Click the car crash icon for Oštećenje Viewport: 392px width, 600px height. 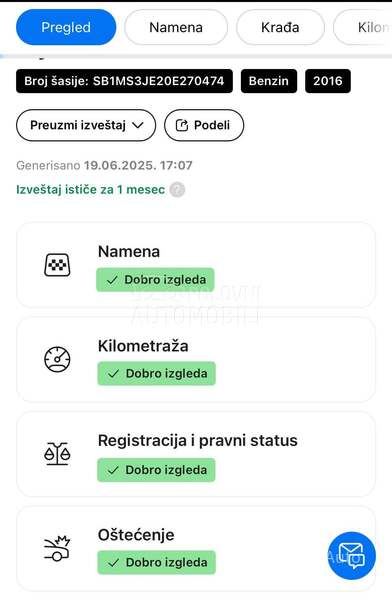(x=57, y=548)
